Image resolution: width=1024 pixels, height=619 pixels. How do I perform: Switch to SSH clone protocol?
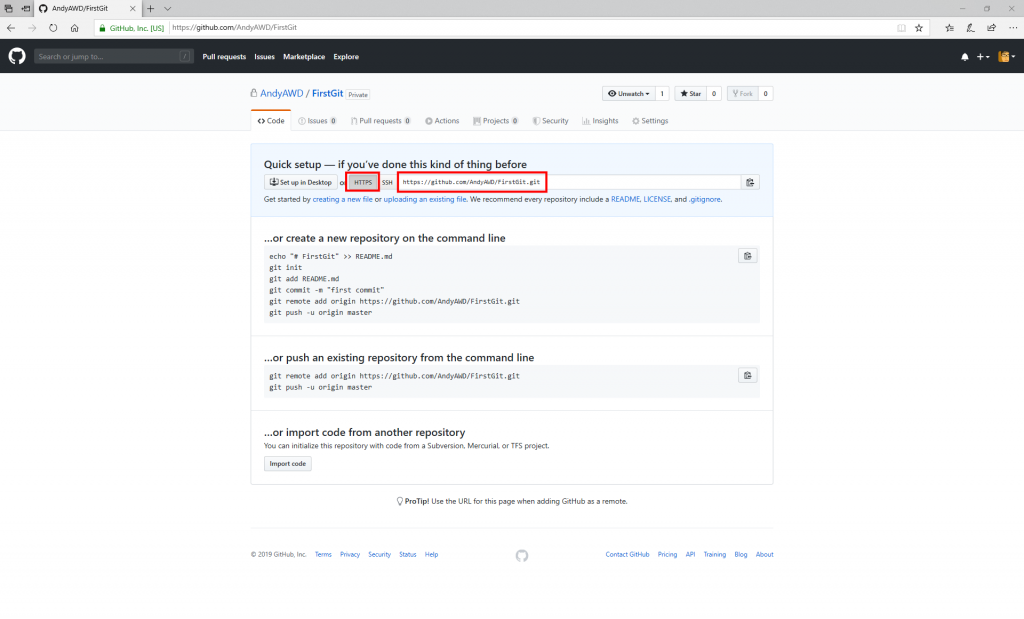[x=387, y=182]
